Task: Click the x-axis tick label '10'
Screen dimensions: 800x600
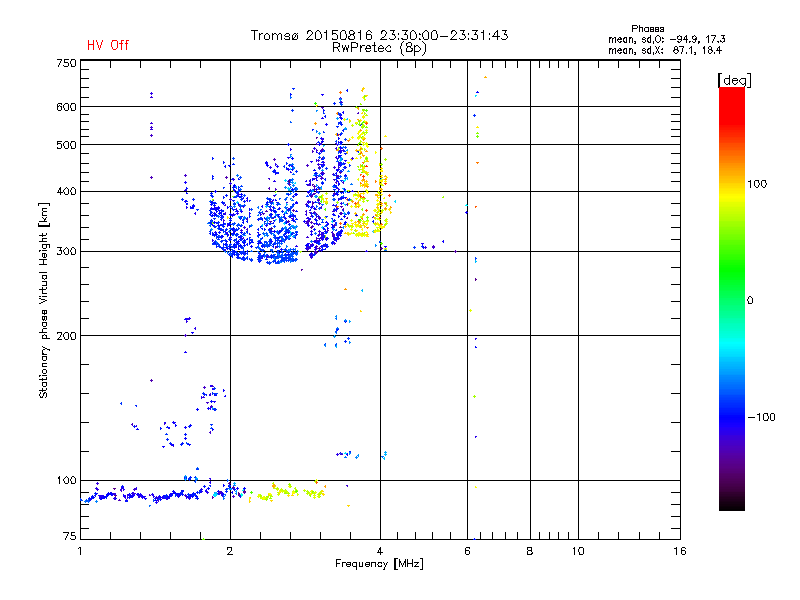Action: tap(578, 551)
